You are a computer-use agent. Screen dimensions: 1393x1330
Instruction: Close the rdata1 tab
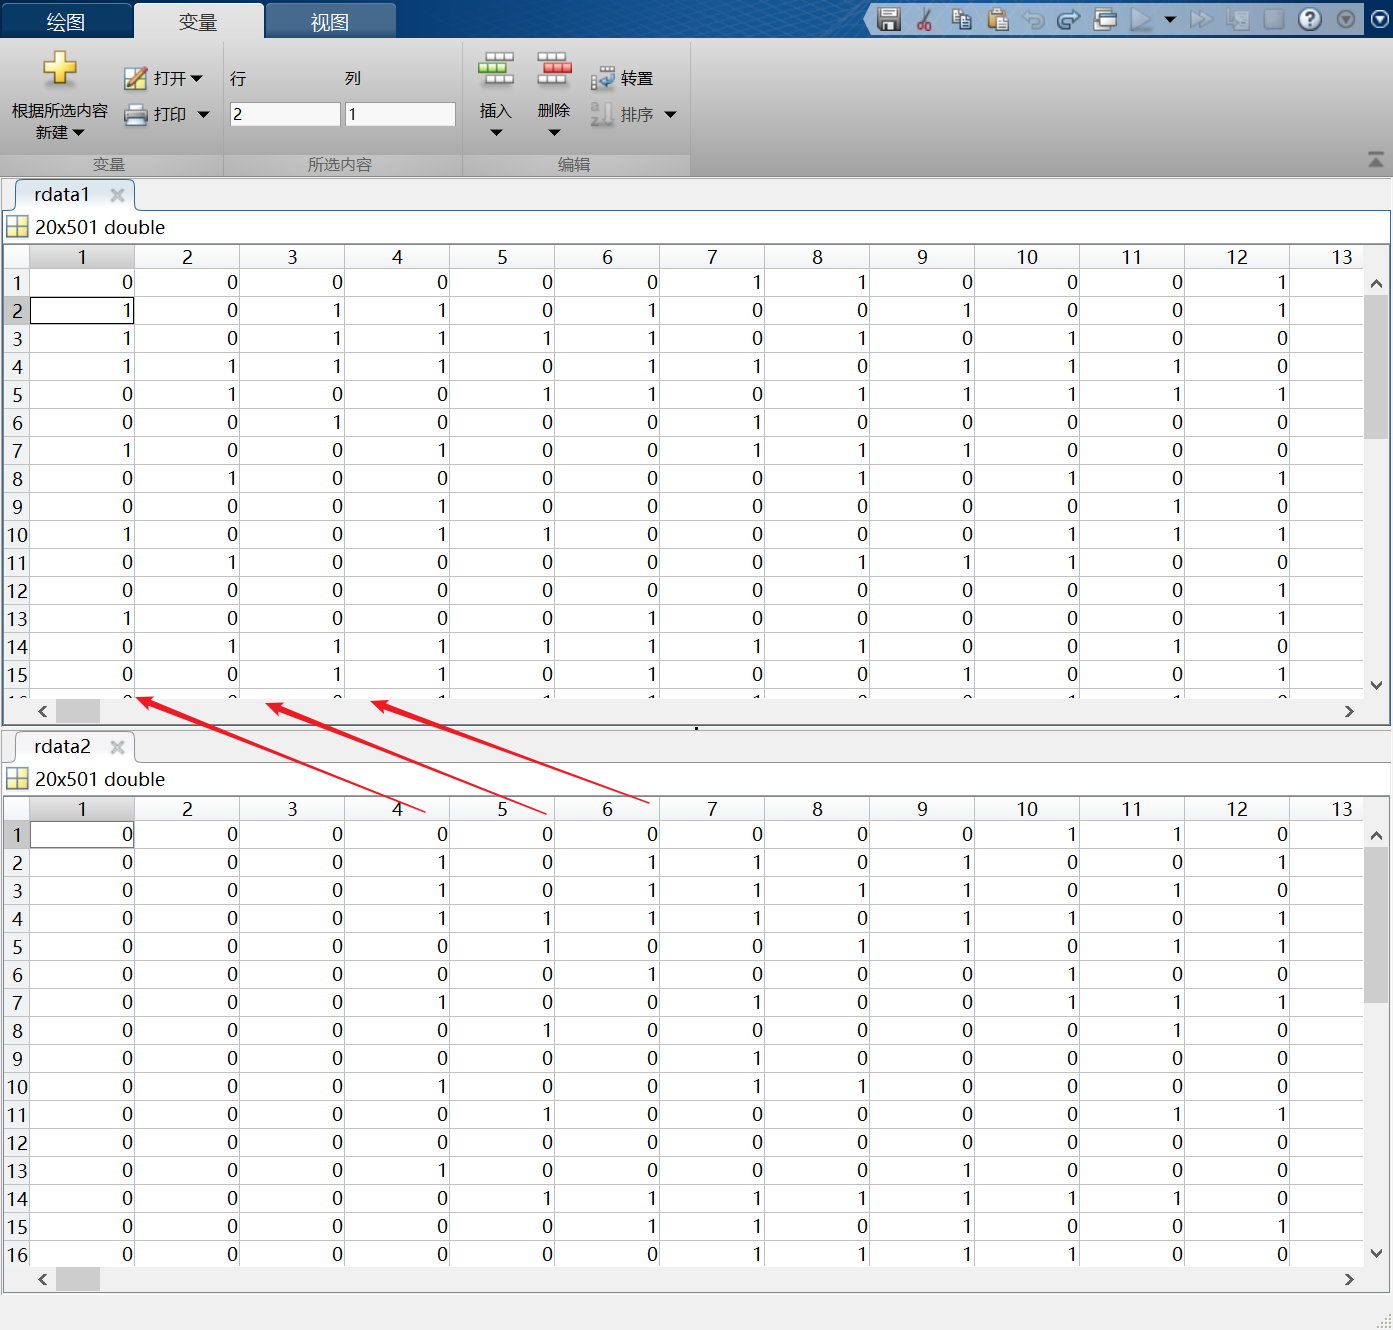117,195
